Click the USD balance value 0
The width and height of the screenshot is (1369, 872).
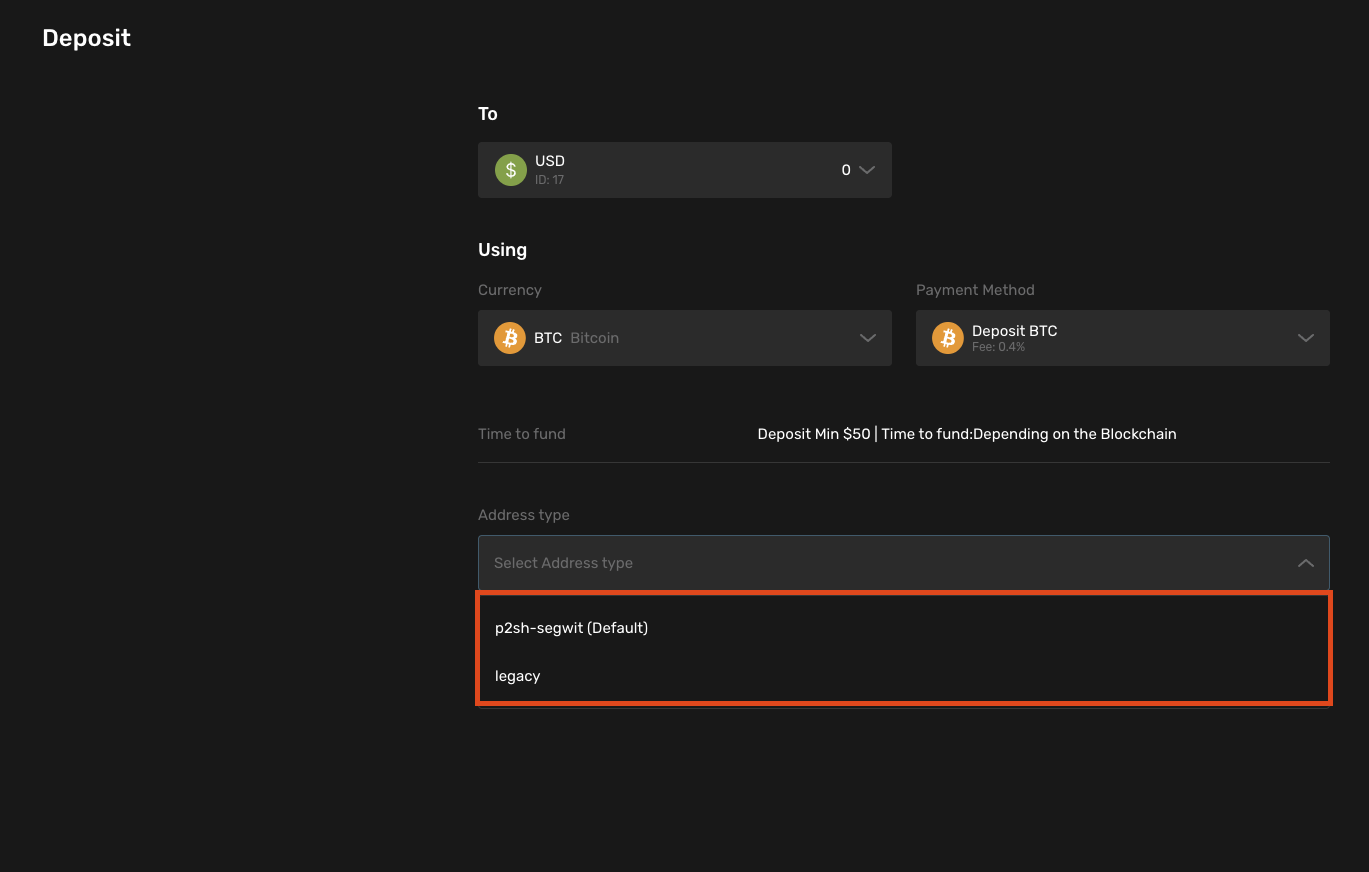pyautogui.click(x=846, y=170)
